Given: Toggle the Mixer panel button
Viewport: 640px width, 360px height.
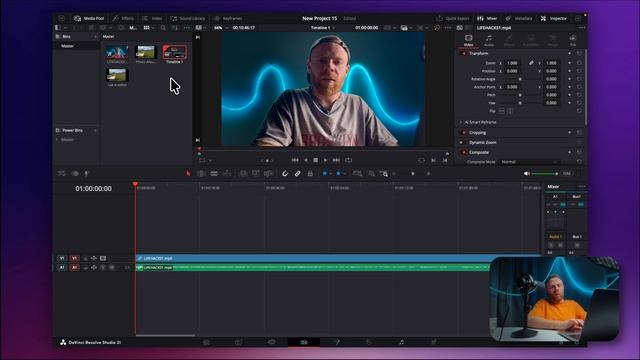Looking at the screenshot, I should coord(487,18).
